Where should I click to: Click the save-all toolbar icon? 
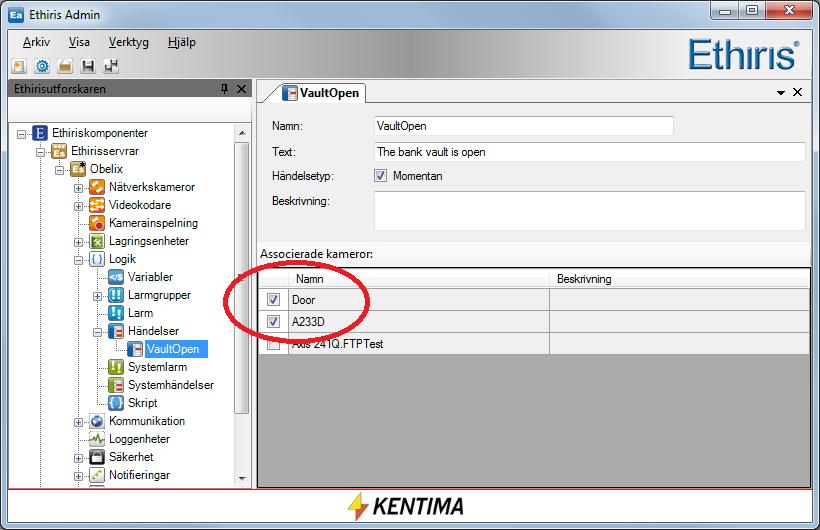click(x=111, y=66)
